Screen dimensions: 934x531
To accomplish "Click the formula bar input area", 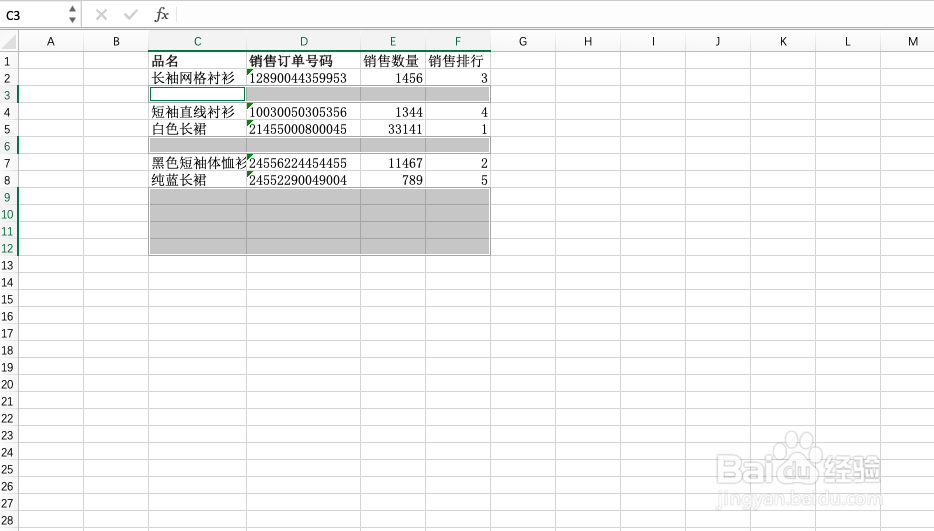I will (x=554, y=15).
